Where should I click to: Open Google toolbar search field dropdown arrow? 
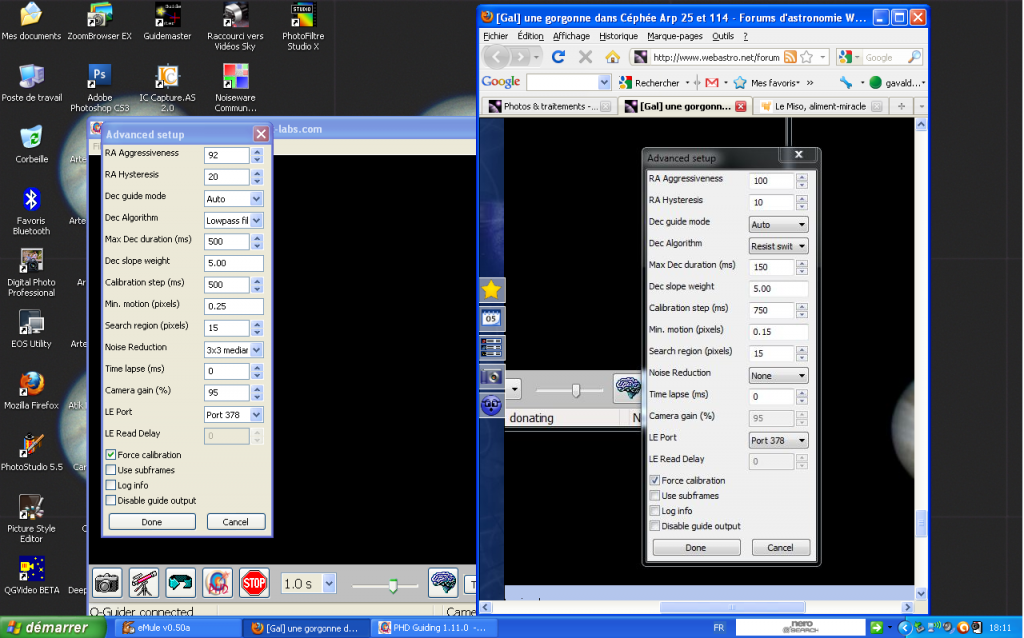[x=604, y=83]
